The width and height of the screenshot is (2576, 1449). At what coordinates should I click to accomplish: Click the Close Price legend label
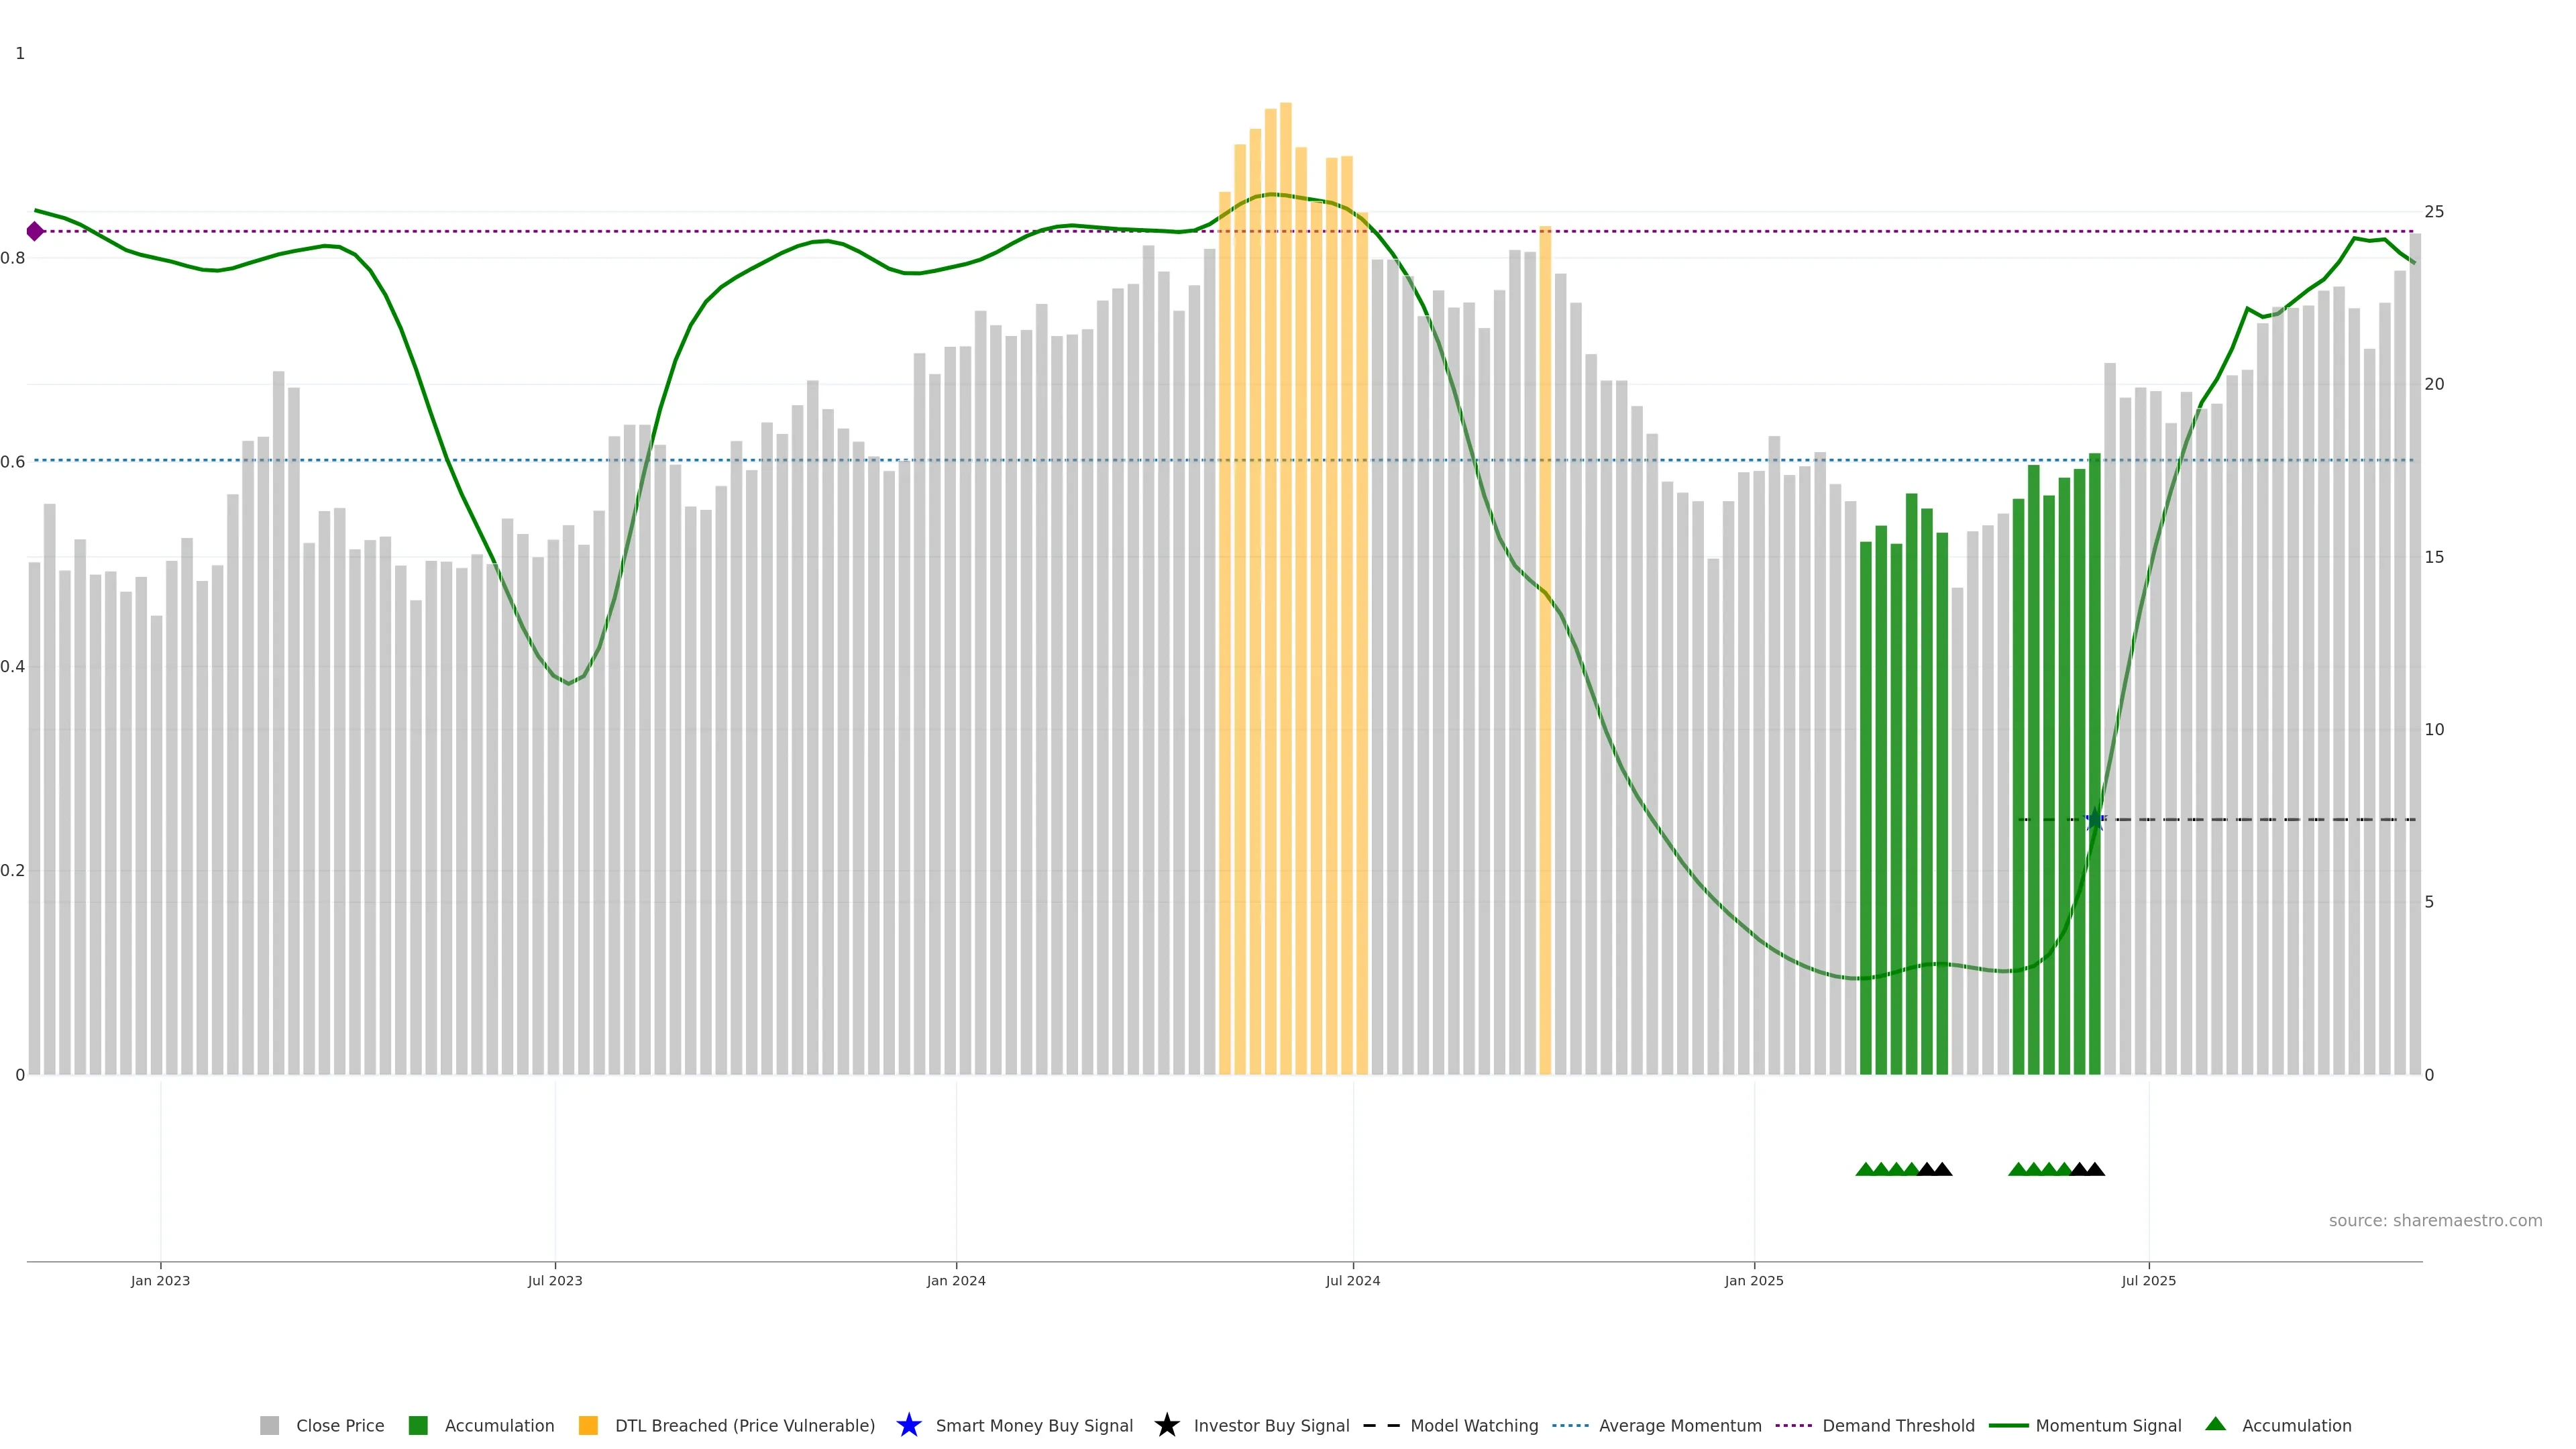pyautogui.click(x=339, y=1425)
